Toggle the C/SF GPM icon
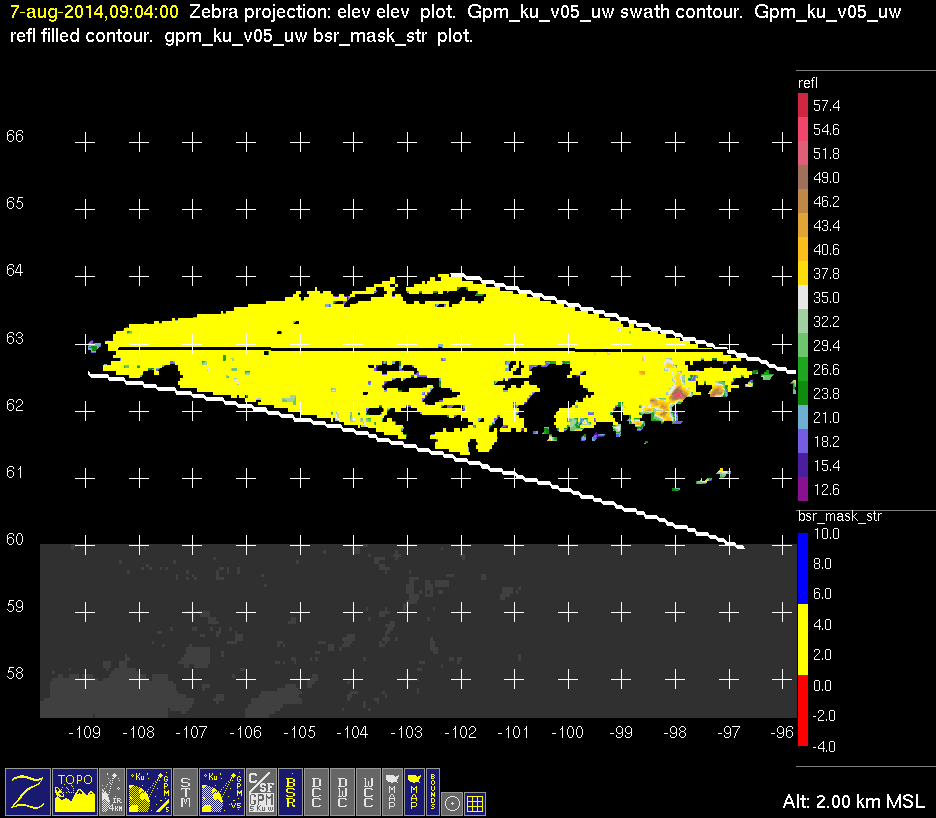This screenshot has height=818, width=936. pos(260,791)
